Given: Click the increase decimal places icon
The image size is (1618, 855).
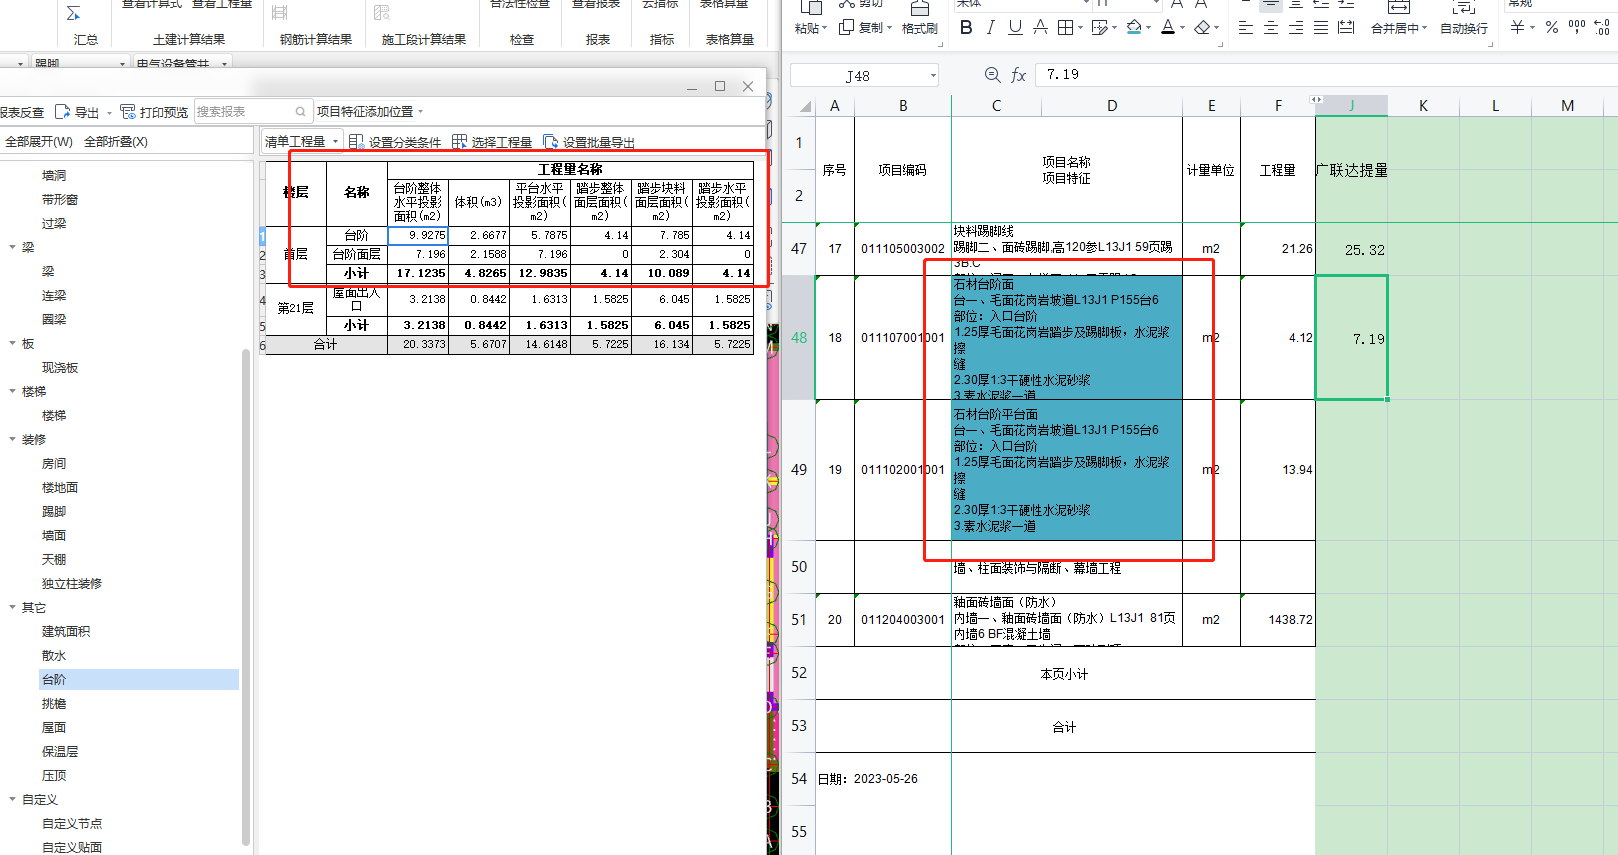Looking at the screenshot, I should 1602,27.
